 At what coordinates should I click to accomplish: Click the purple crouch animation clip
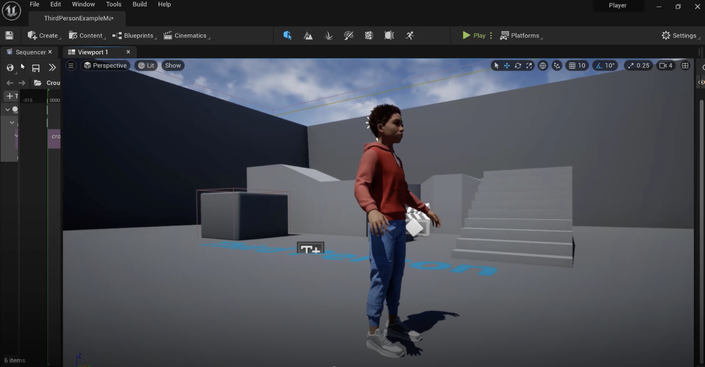(54, 139)
